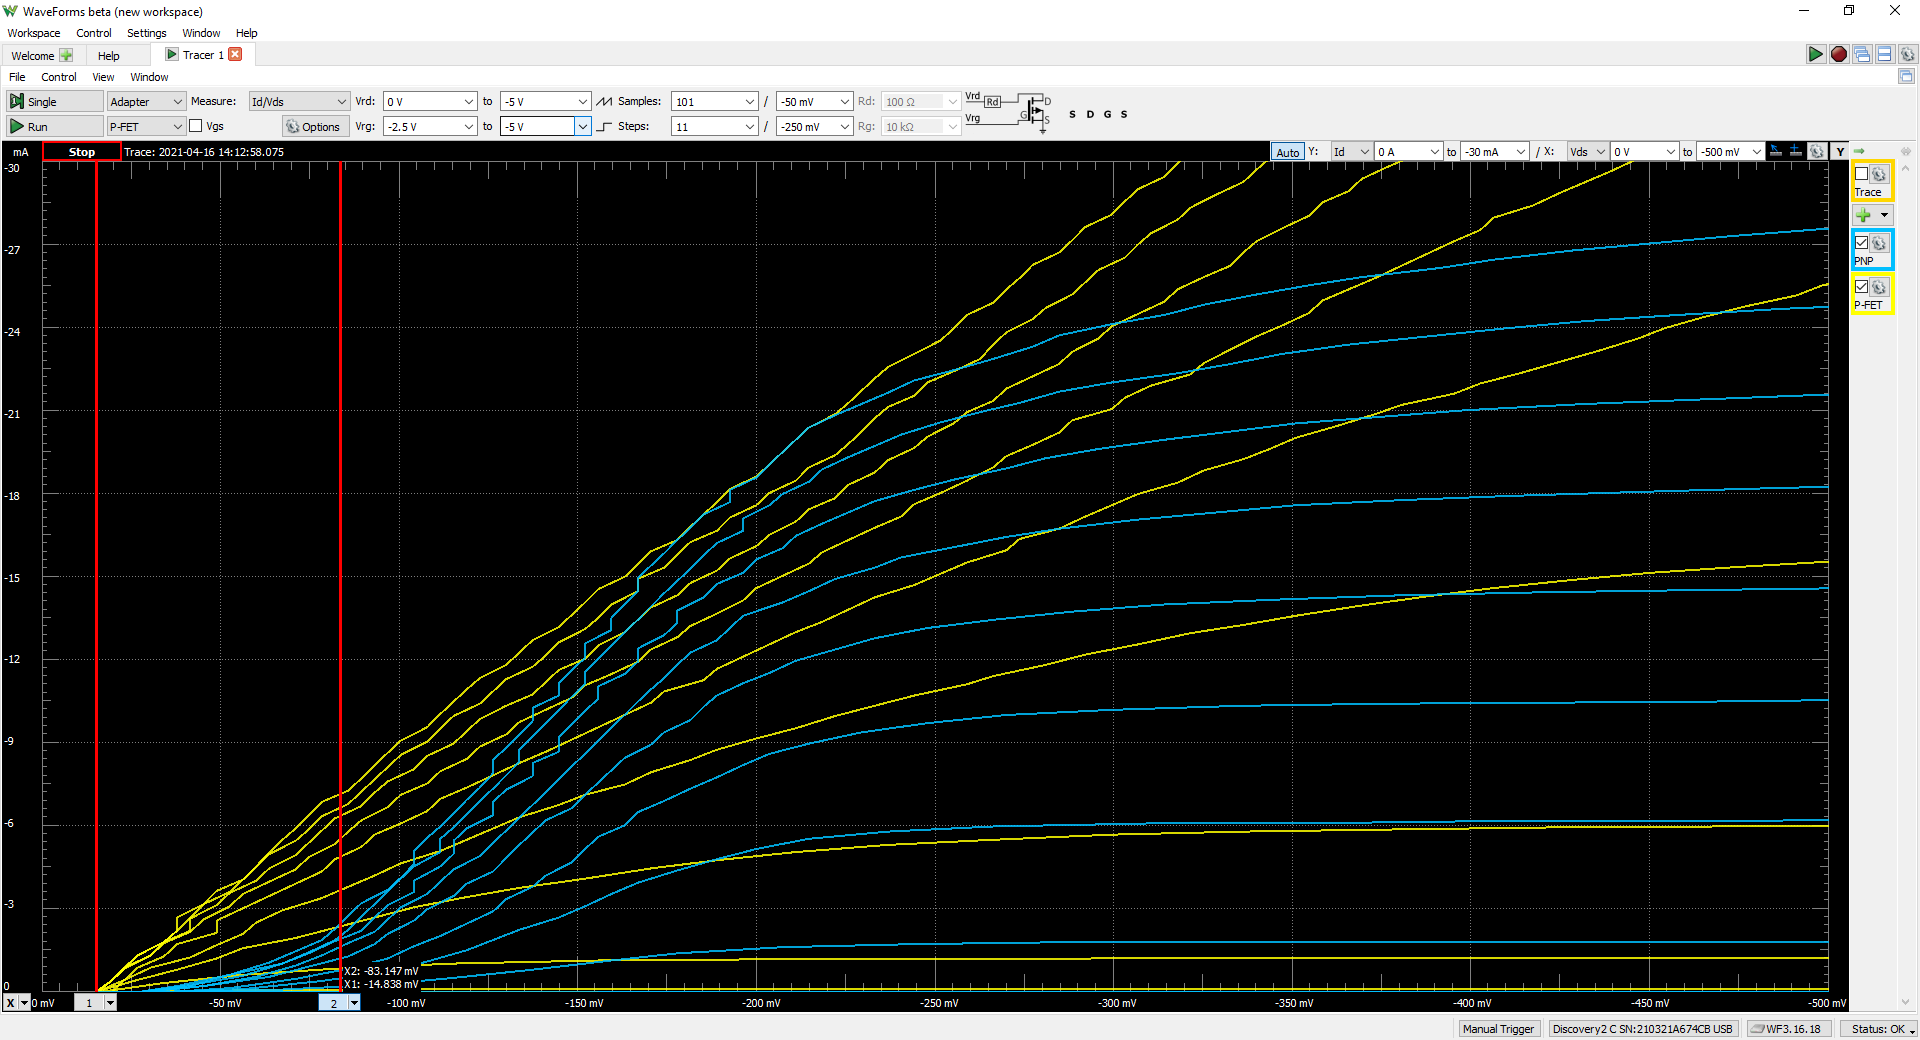This screenshot has width=1920, height=1040.
Task: Expand the Adapter dropdown
Action: [146, 101]
